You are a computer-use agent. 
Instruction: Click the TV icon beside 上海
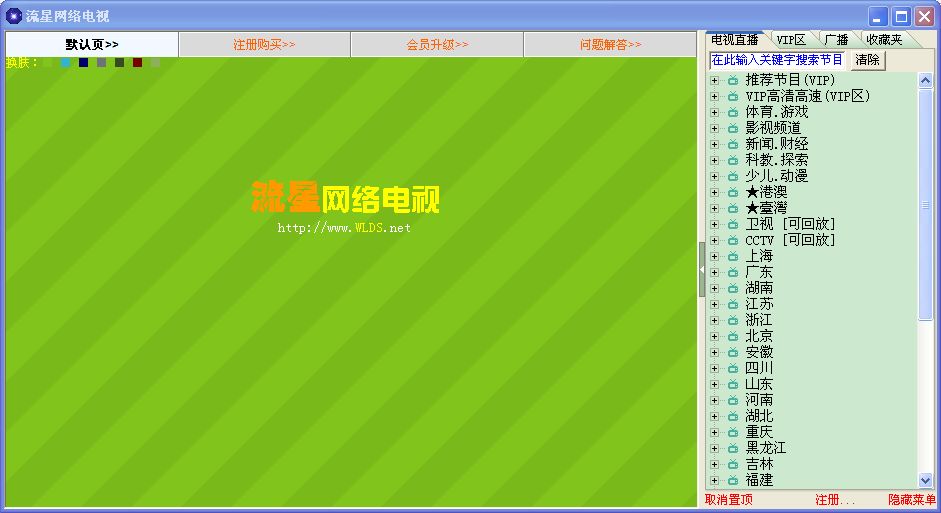[x=733, y=256]
